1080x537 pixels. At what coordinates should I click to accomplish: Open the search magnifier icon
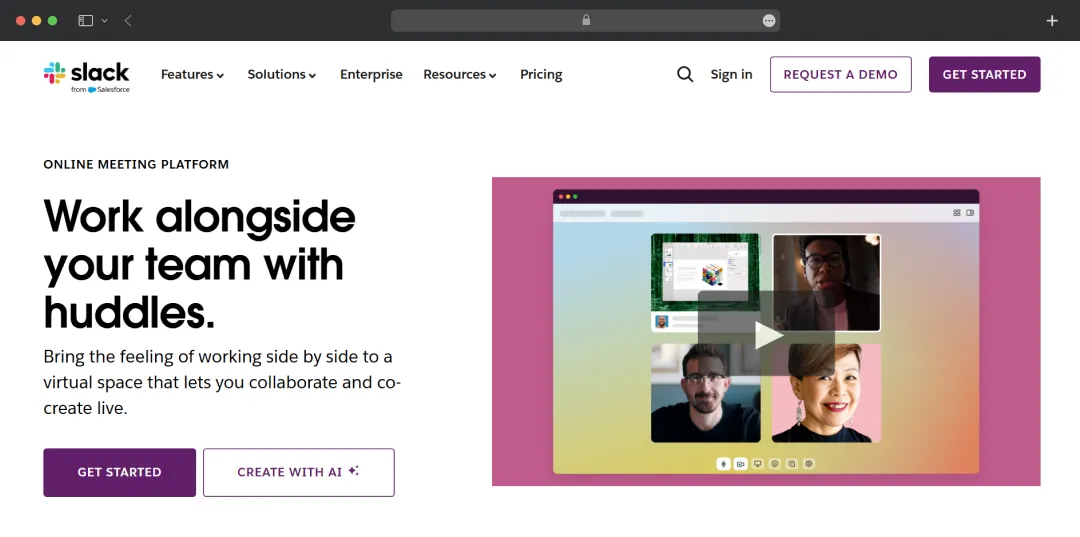tap(685, 74)
